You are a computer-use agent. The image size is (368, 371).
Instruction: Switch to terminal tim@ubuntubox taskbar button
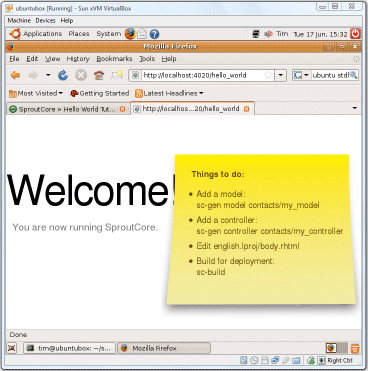[69, 348]
